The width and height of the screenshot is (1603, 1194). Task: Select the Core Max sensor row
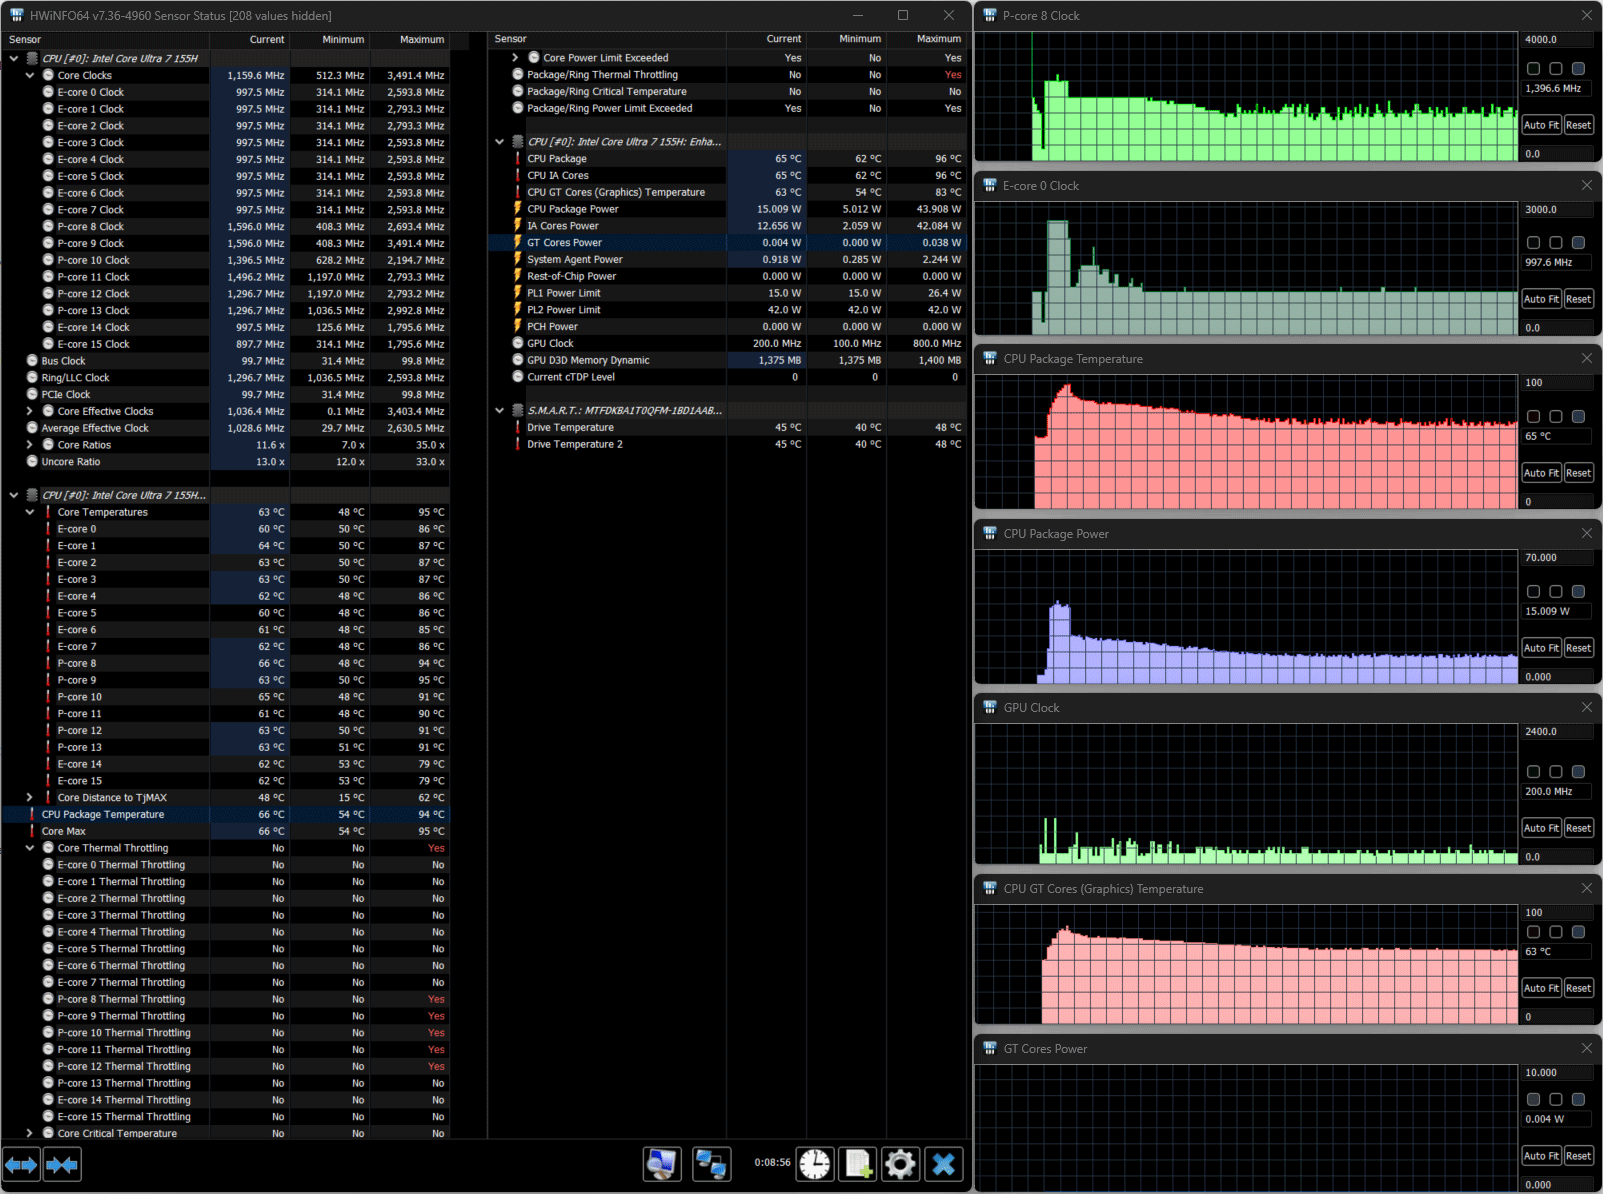(x=225, y=831)
